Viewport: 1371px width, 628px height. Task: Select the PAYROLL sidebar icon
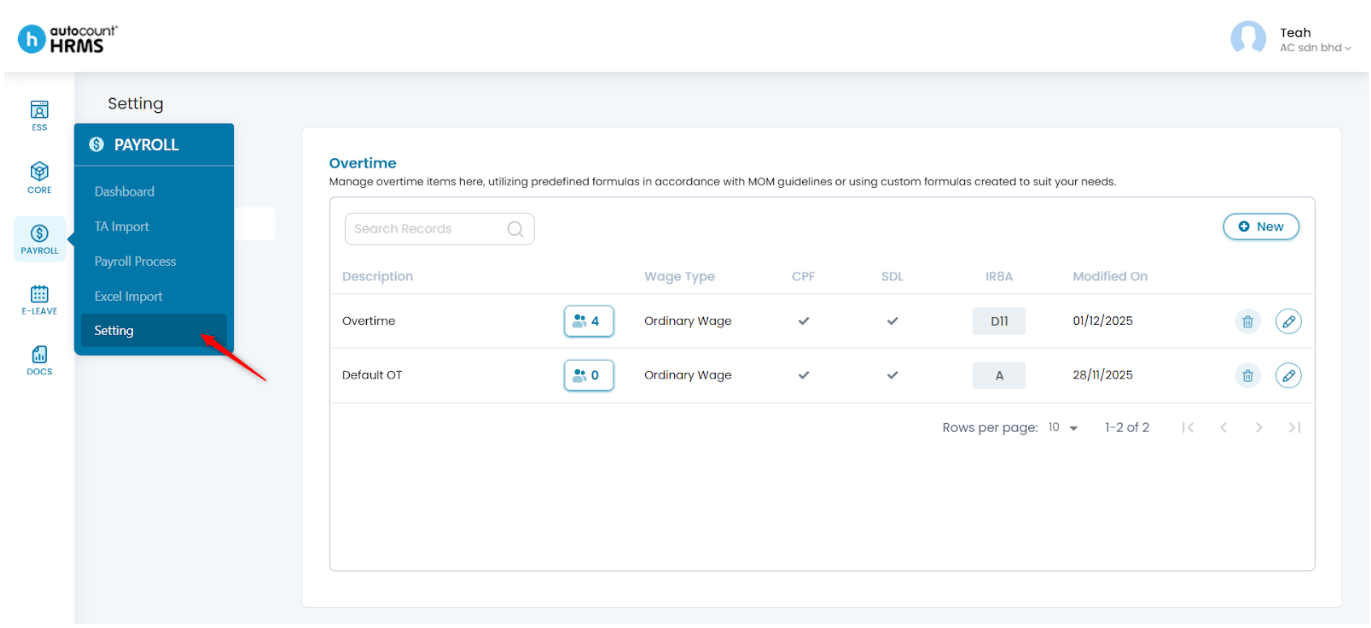tap(40, 239)
